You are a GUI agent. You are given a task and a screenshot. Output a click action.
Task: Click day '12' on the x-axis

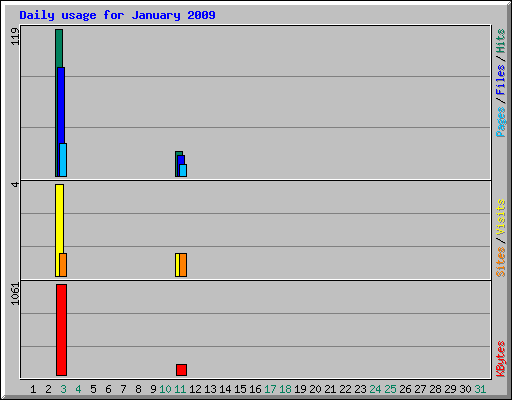pos(195,389)
